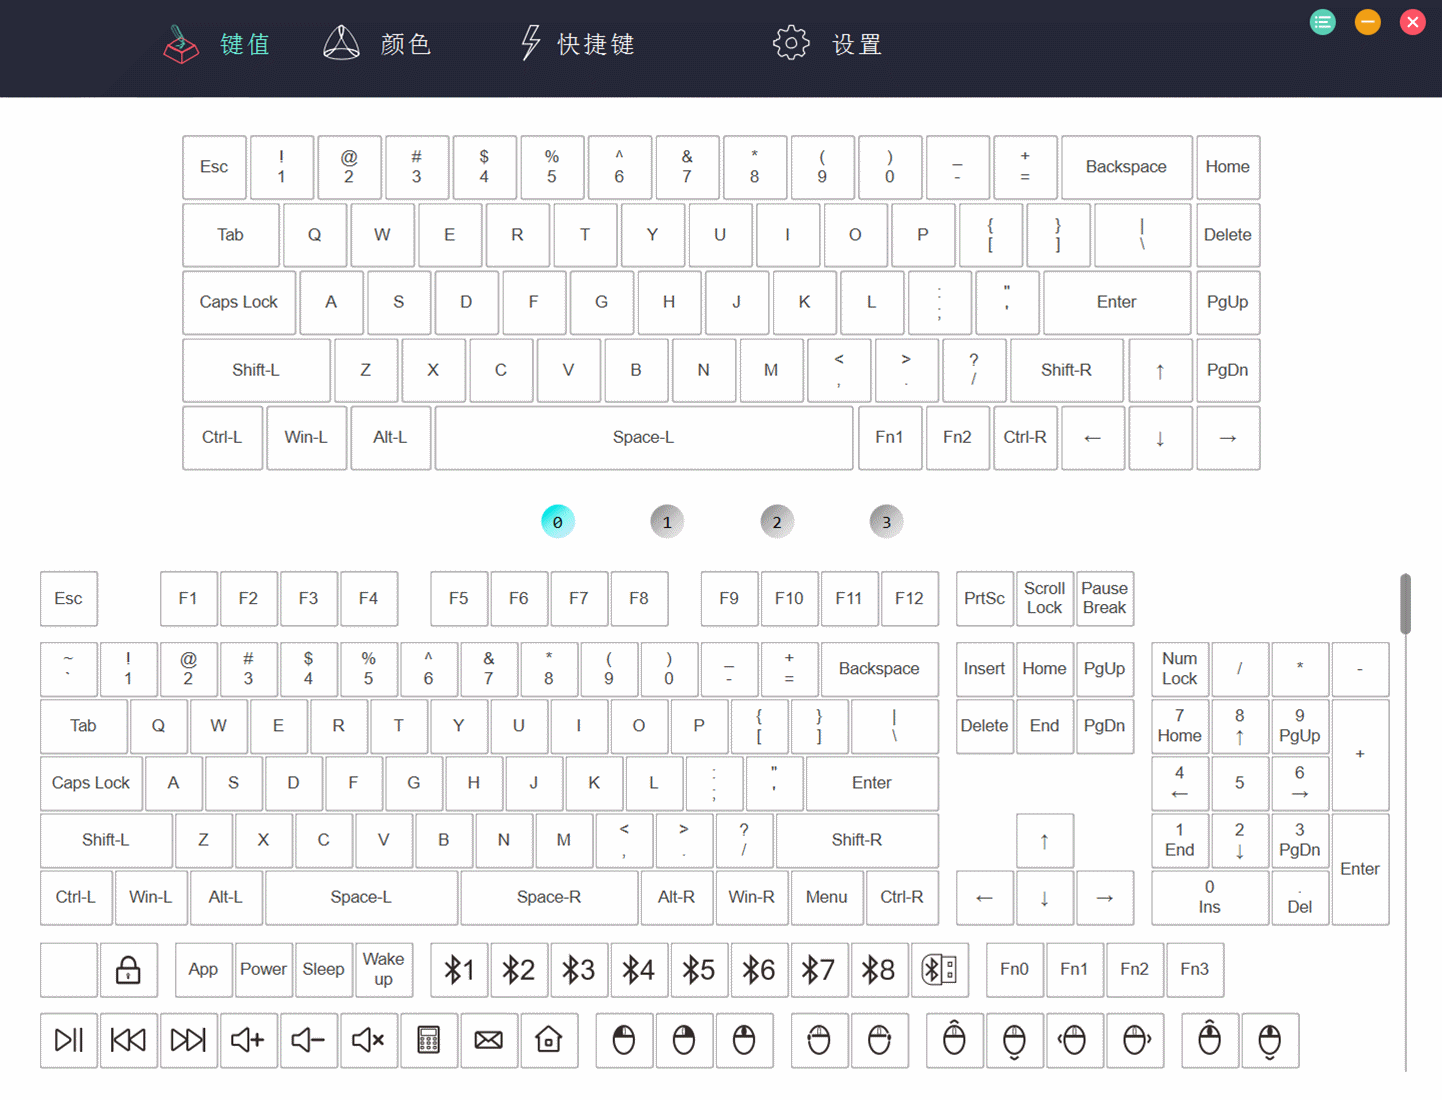The height and width of the screenshot is (1100, 1442).
Task: Select the padlock lock key icon
Action: (x=128, y=969)
